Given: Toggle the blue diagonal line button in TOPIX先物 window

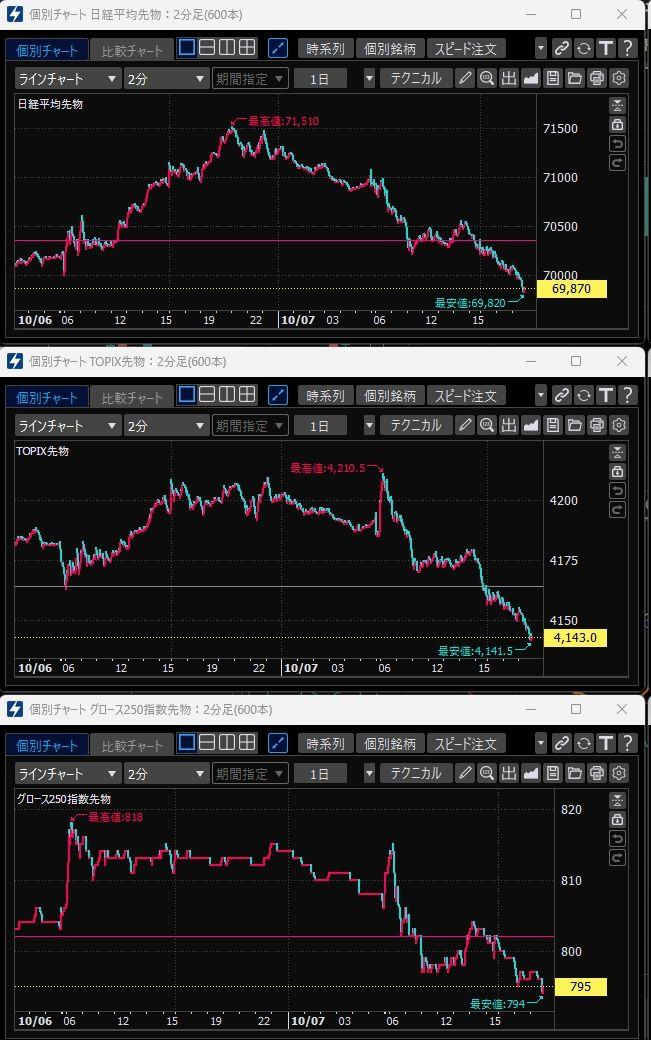Looking at the screenshot, I should click(278, 395).
